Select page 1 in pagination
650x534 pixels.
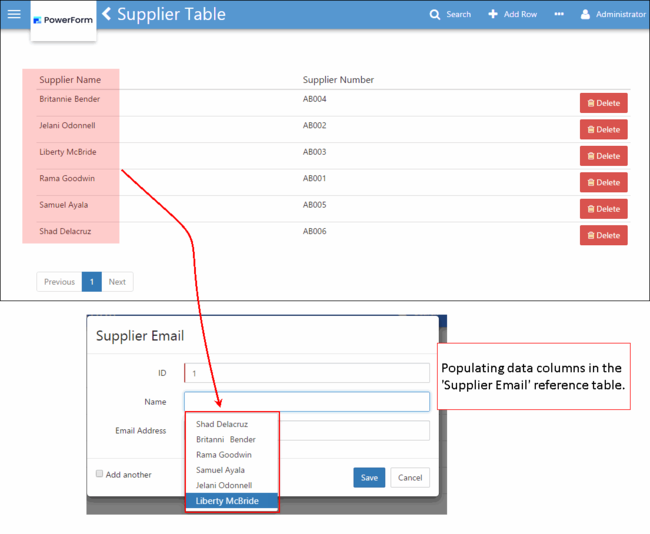(x=92, y=282)
